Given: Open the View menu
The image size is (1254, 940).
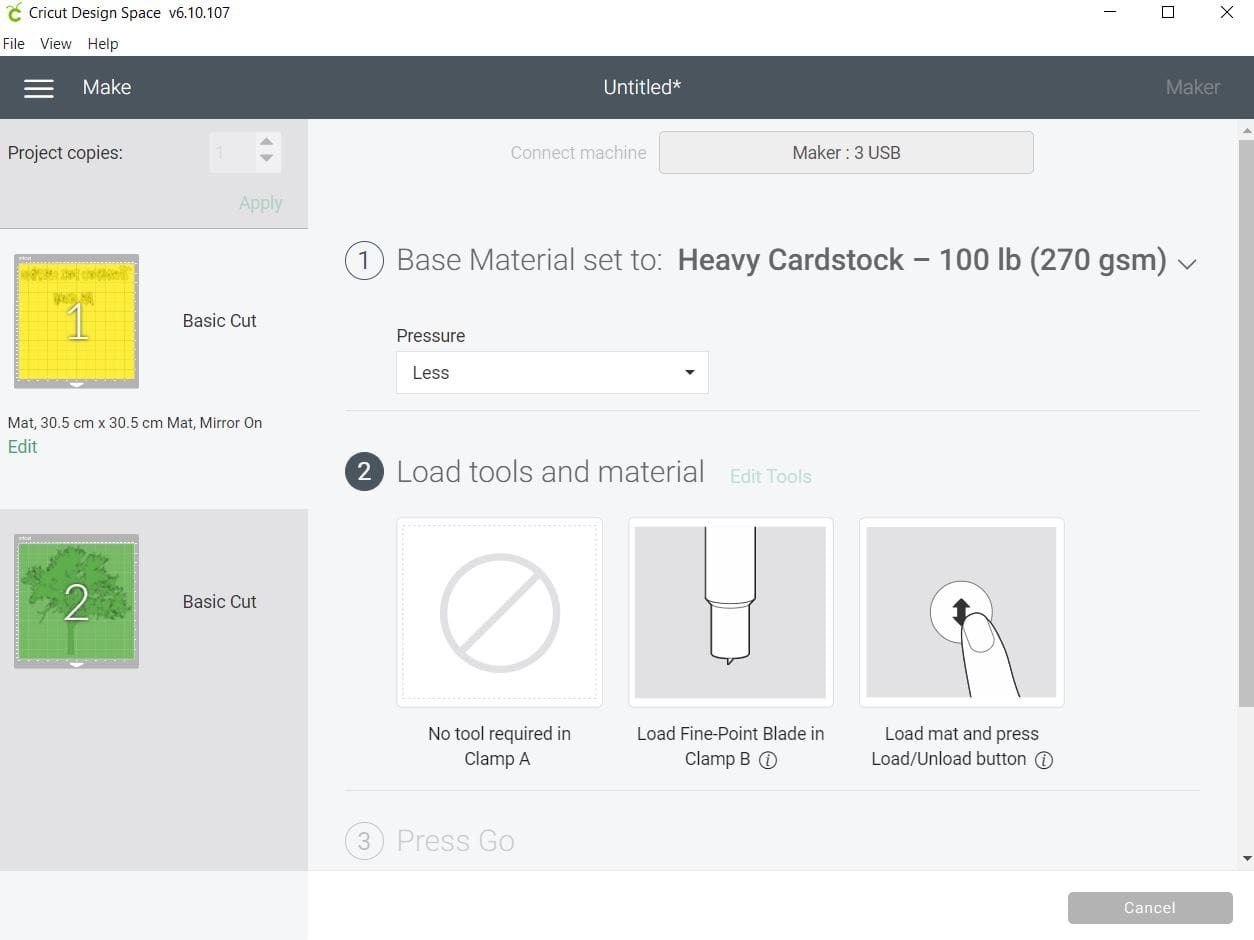Looking at the screenshot, I should point(56,44).
